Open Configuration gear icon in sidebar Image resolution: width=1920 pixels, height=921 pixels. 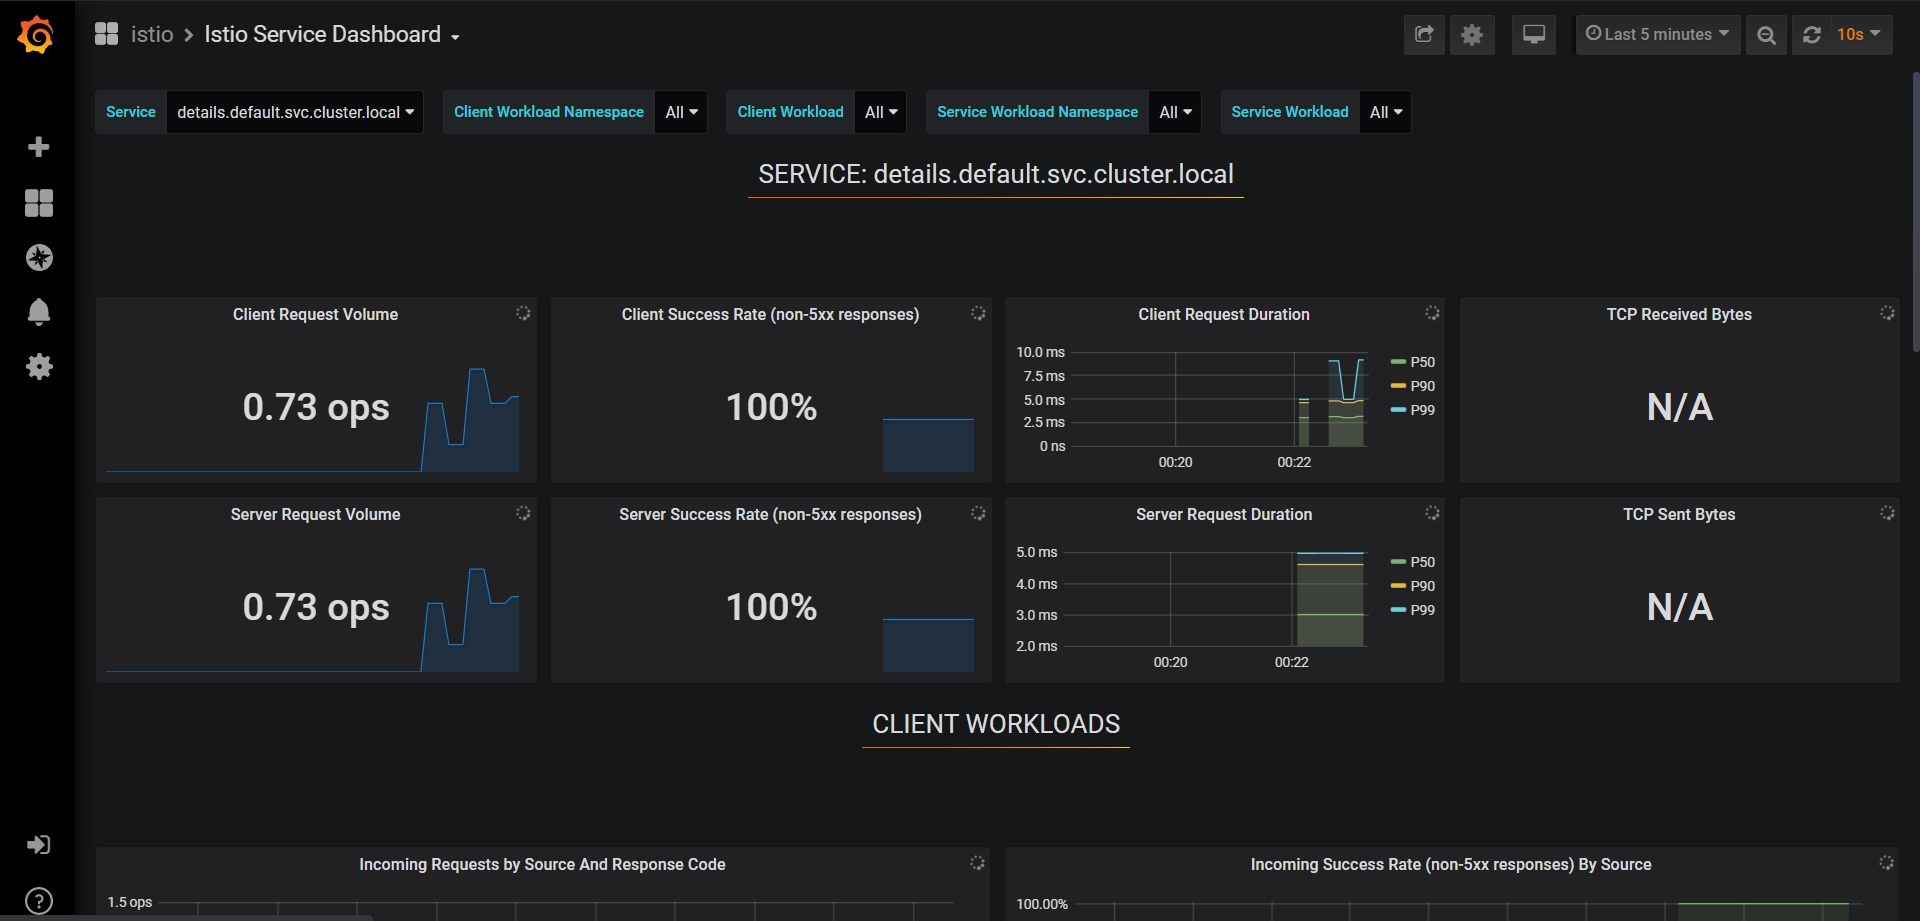coord(39,367)
